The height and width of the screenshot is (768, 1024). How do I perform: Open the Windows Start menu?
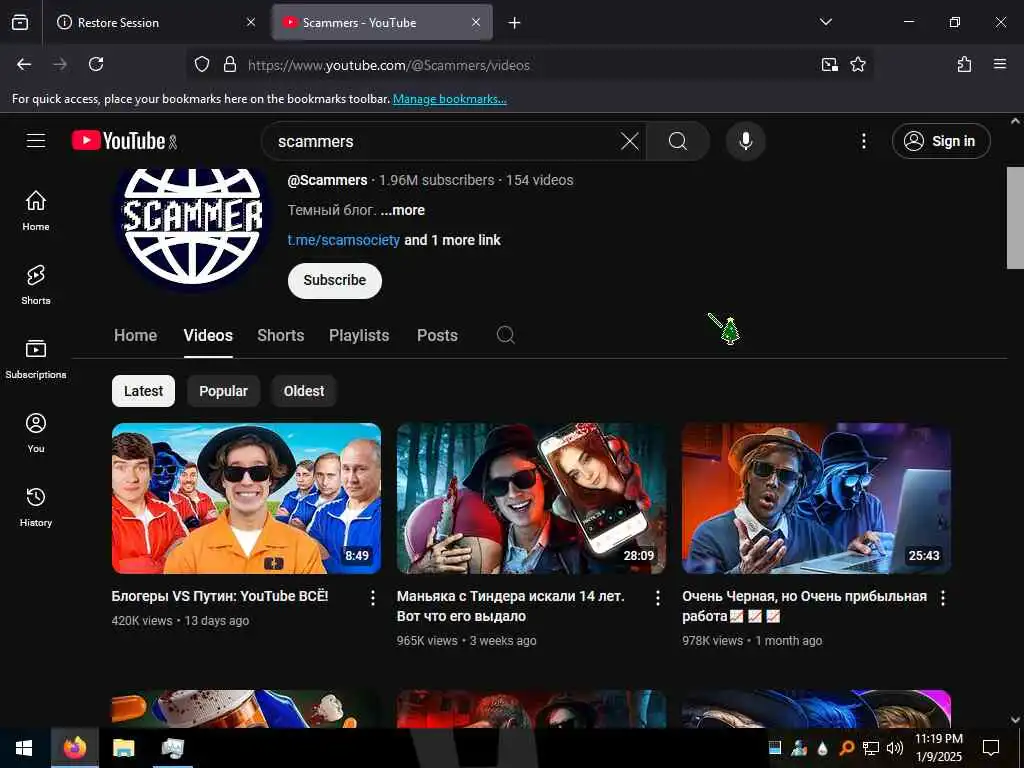(25, 748)
